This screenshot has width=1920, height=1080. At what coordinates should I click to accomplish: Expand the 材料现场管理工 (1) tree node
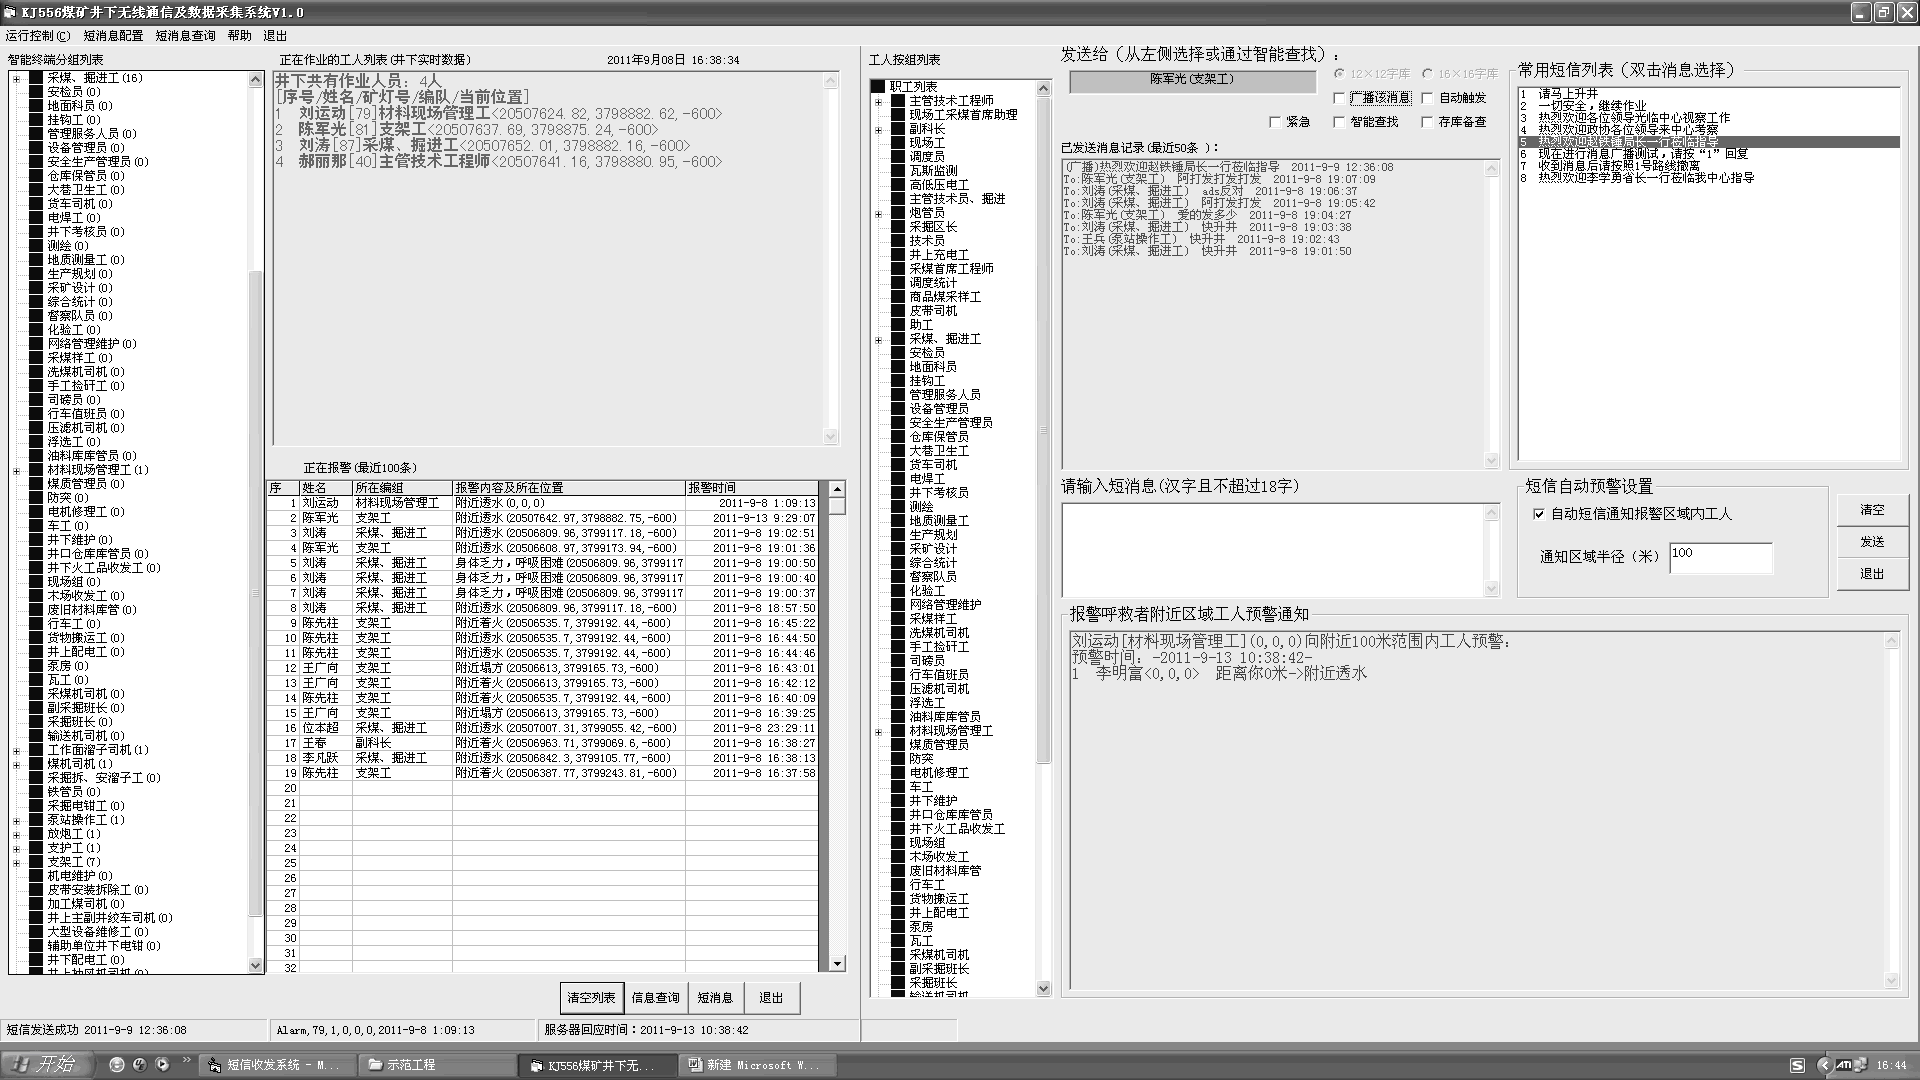pos(16,470)
